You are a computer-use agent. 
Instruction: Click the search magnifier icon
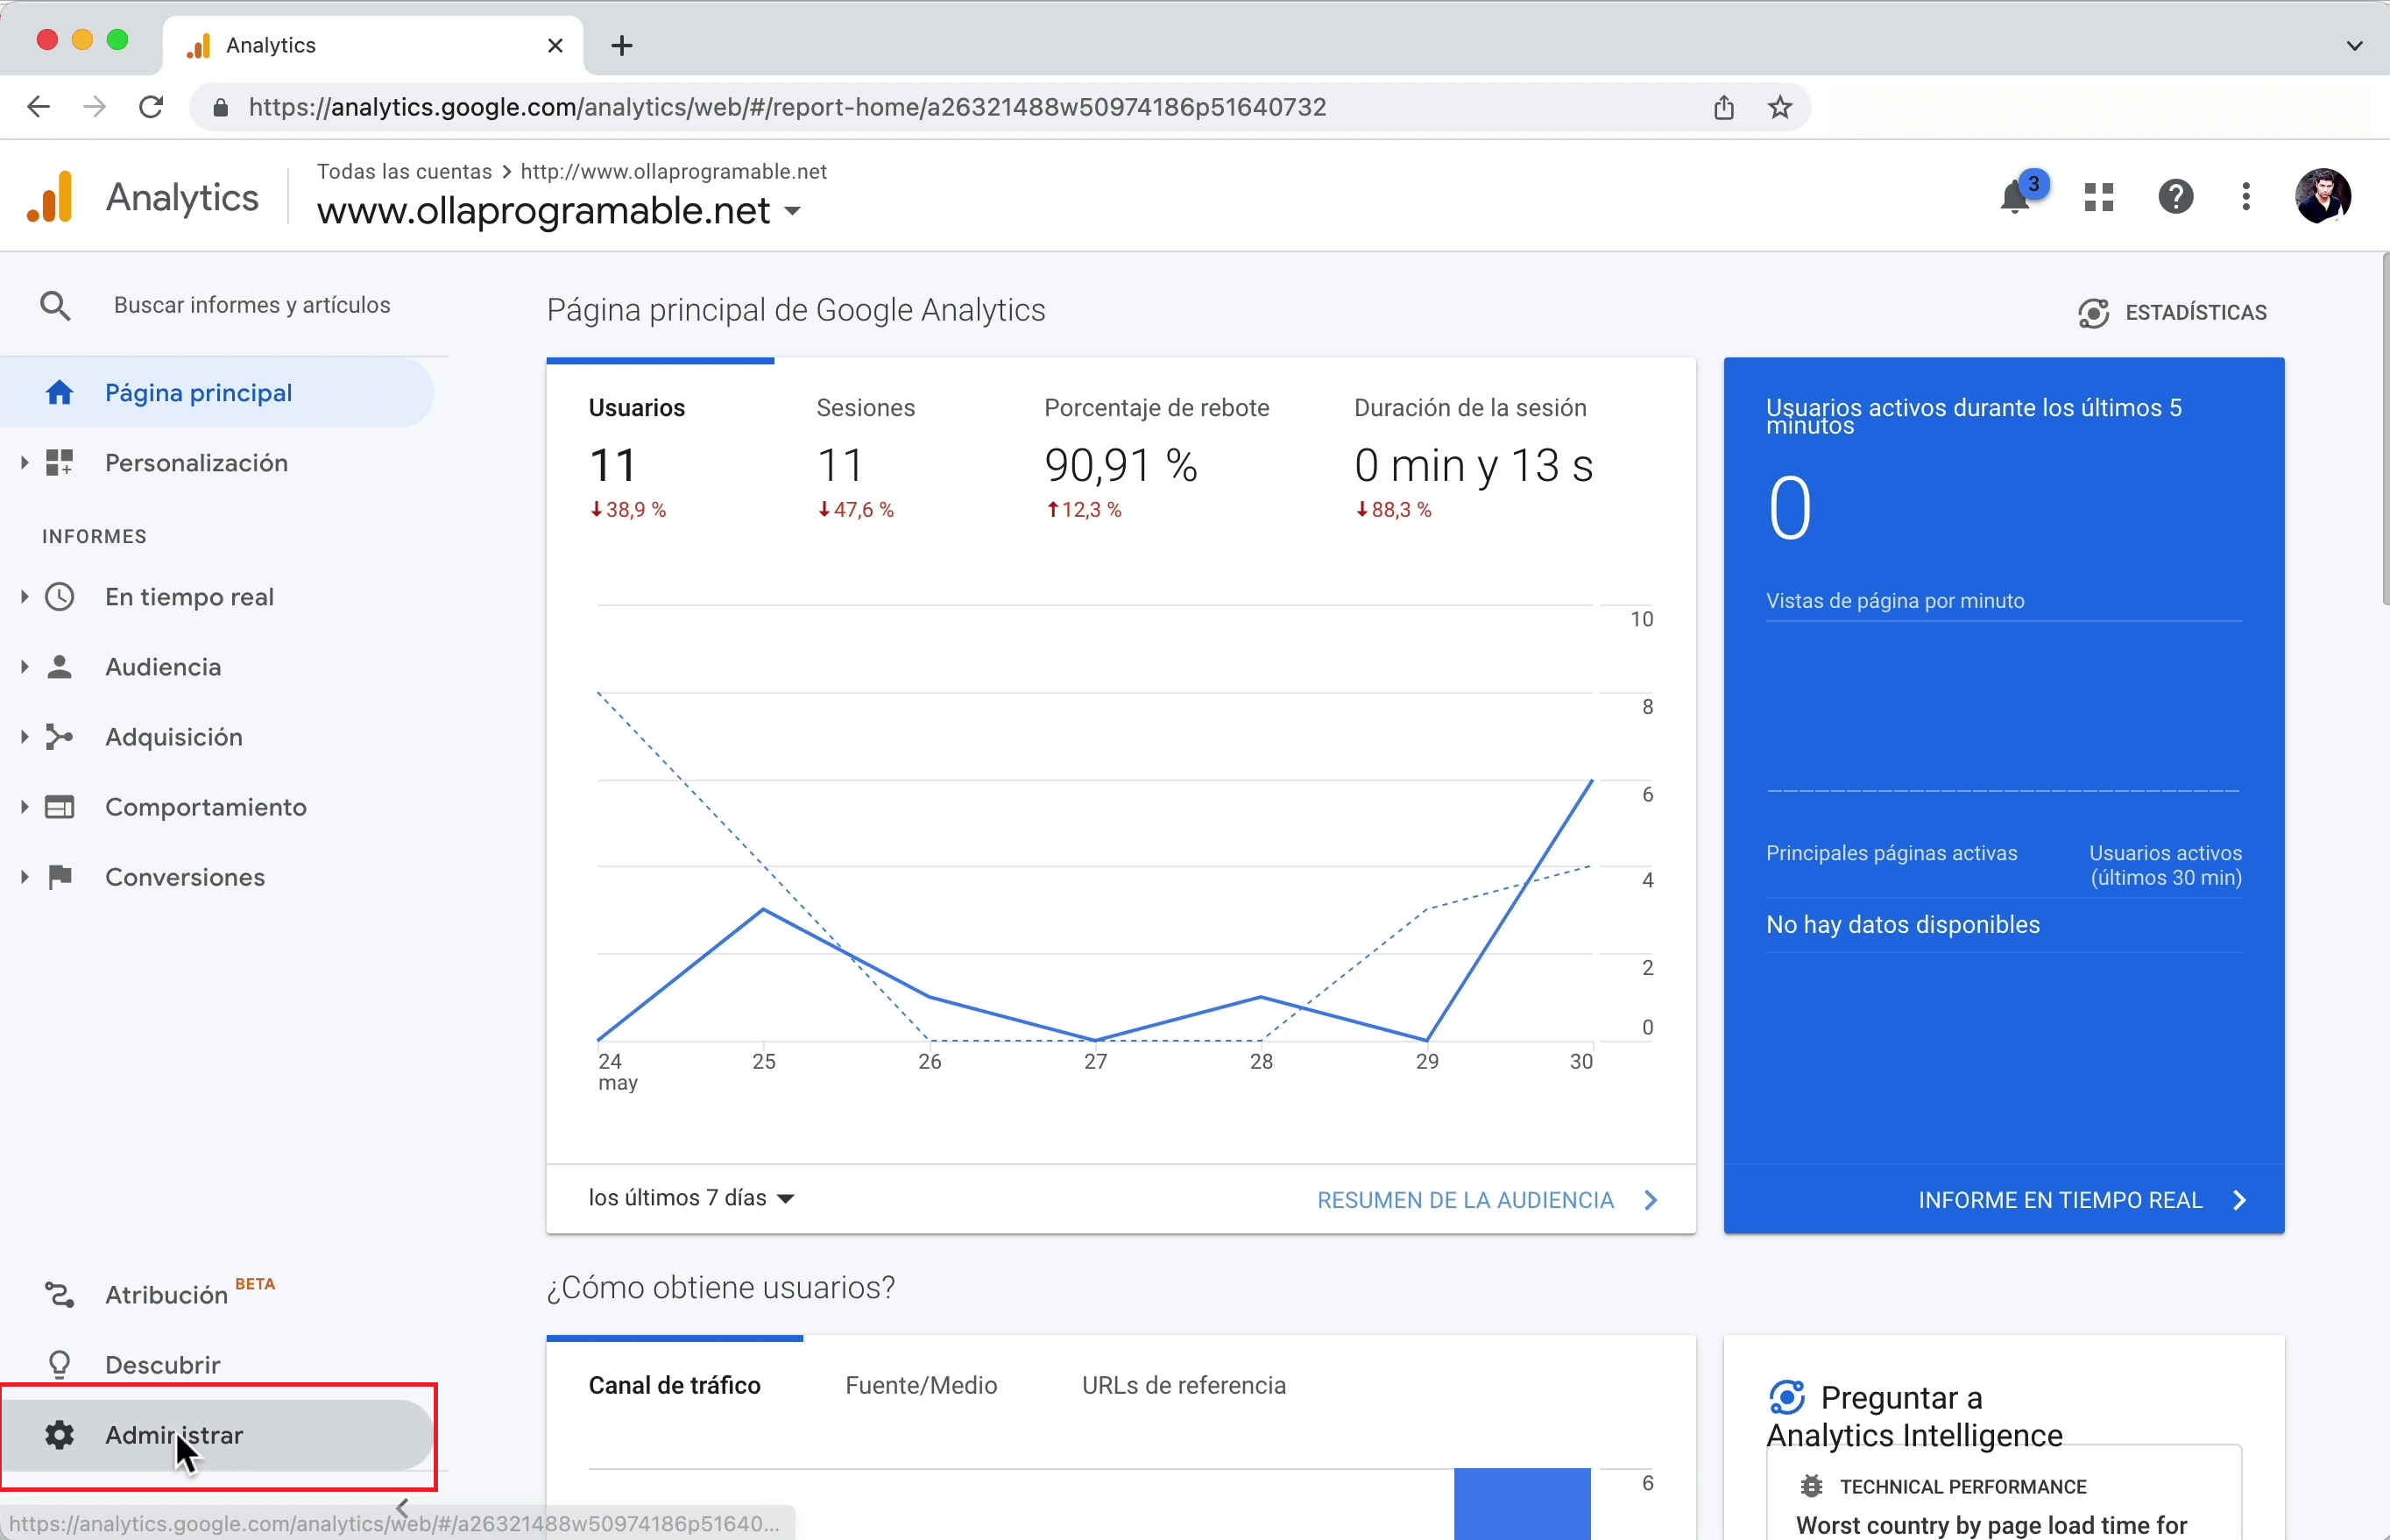tap(55, 306)
